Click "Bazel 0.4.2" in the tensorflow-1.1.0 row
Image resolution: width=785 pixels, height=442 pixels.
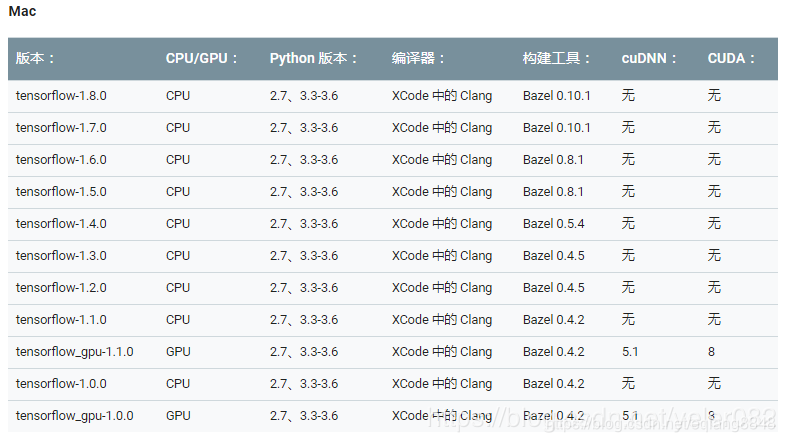tap(554, 320)
